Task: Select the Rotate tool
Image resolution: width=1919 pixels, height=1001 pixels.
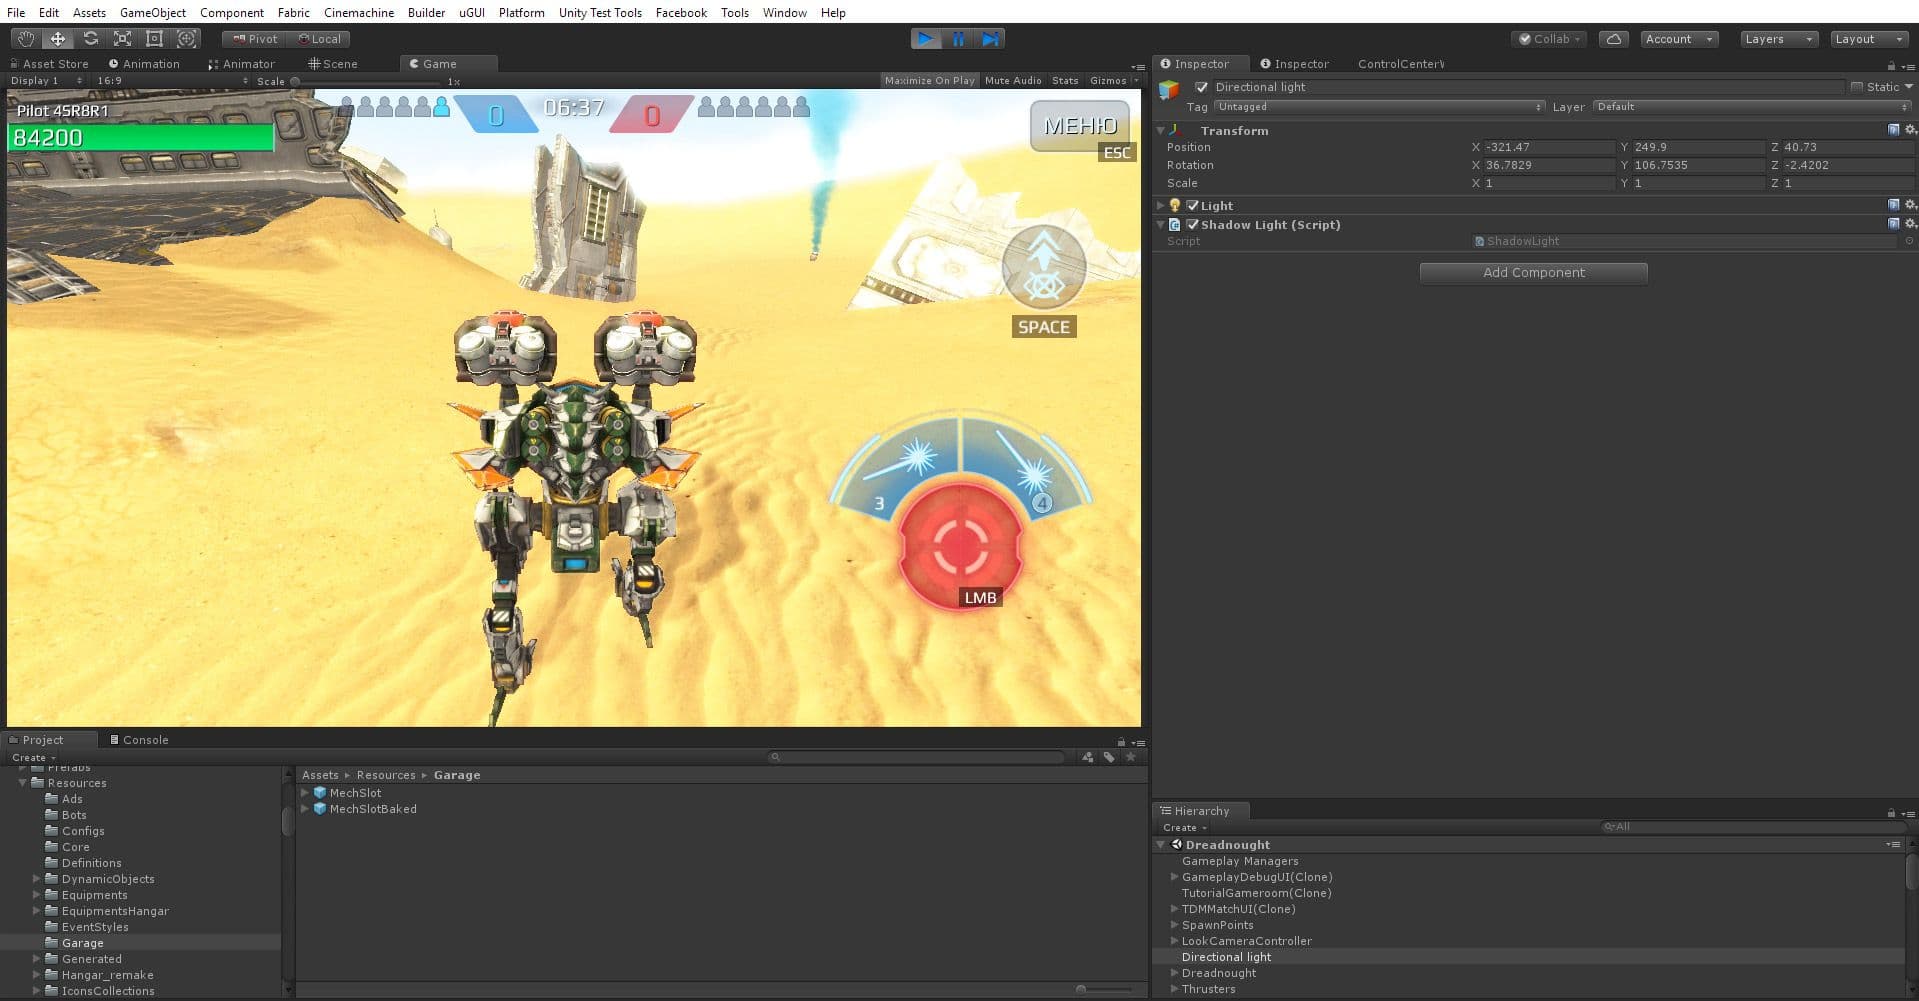Action: [x=90, y=39]
